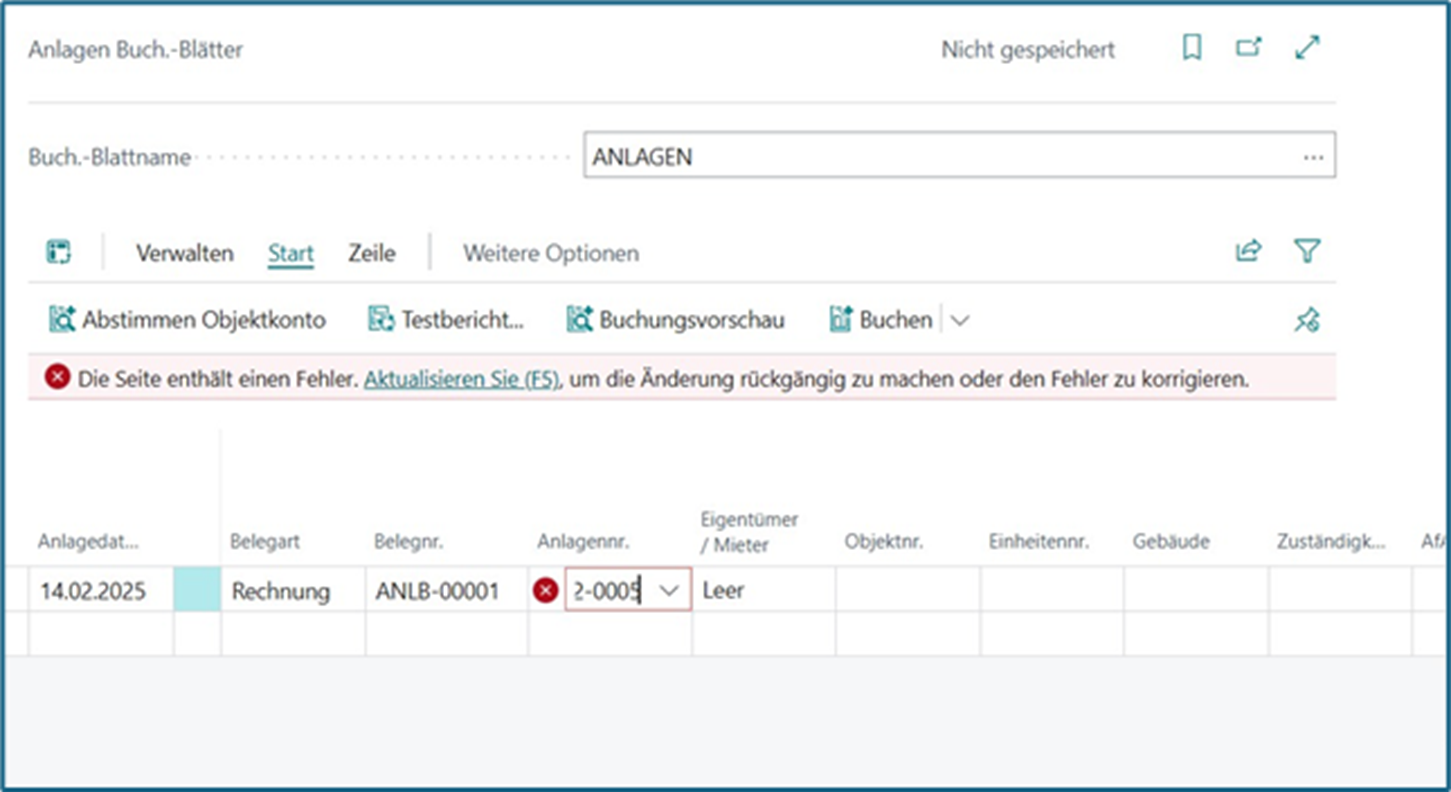Click the list view layout icon
Viewport: 1451px width, 792px height.
pyautogui.click(x=59, y=253)
